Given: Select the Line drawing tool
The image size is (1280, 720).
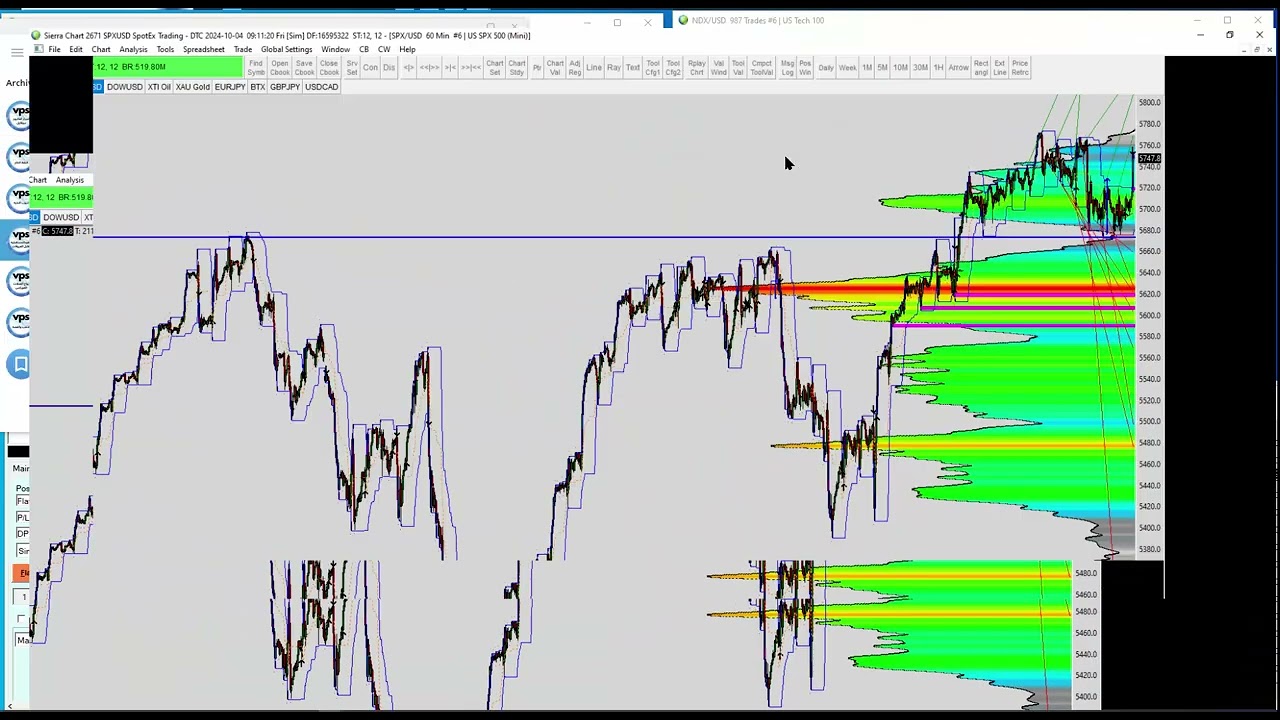Looking at the screenshot, I should (x=594, y=67).
